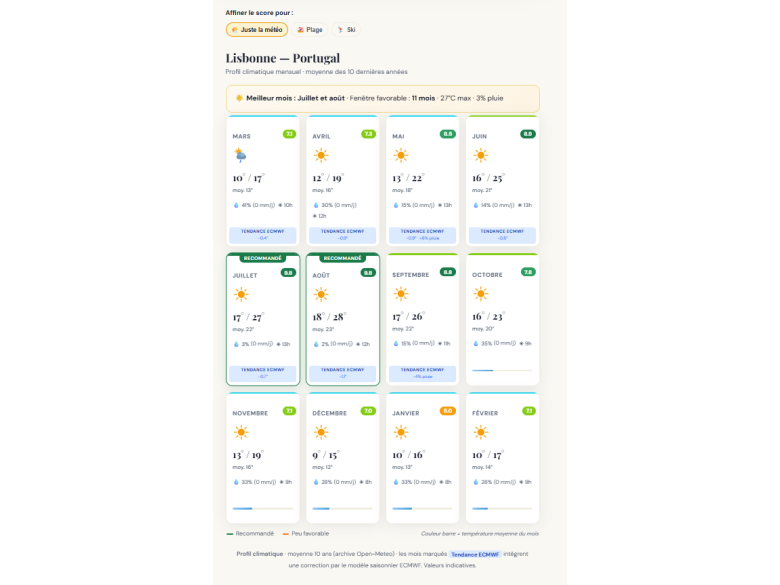Click the sun icon in the Avril card

pyautogui.click(x=320, y=155)
